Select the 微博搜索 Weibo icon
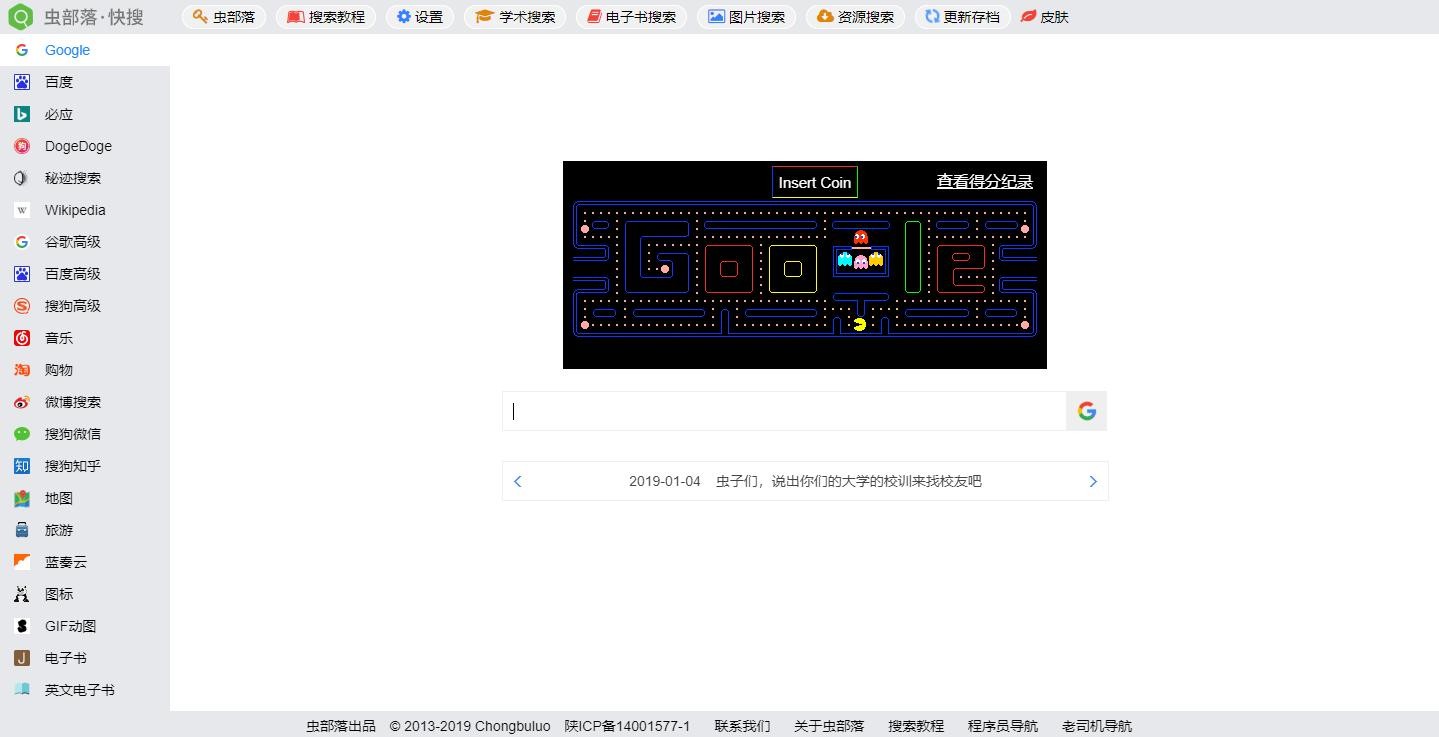This screenshot has width=1439, height=737. point(22,402)
